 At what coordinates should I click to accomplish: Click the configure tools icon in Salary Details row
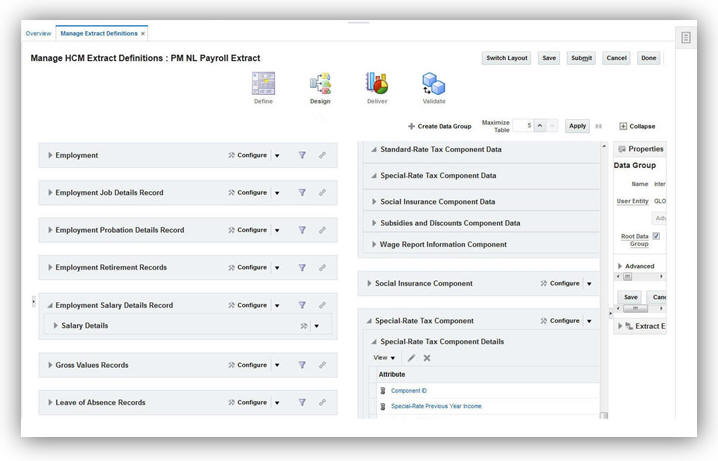304,326
